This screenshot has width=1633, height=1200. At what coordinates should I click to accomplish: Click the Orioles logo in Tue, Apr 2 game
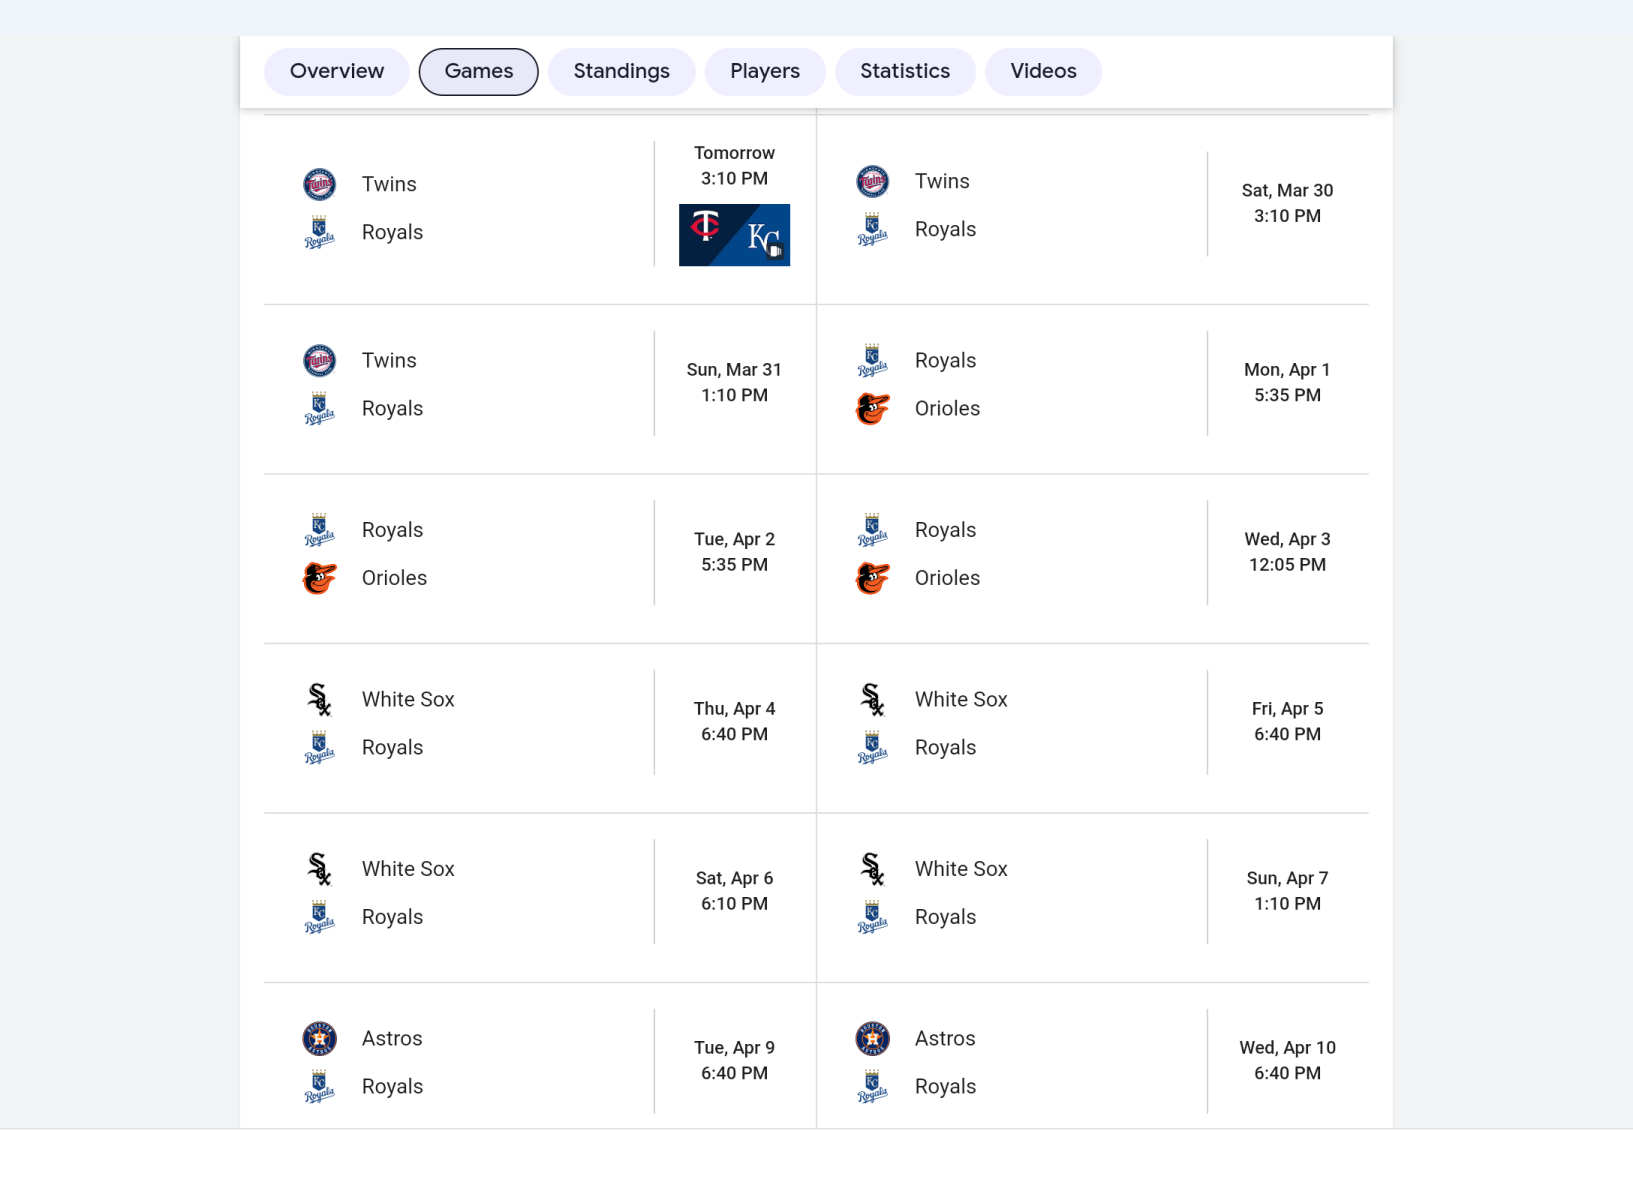coord(319,578)
